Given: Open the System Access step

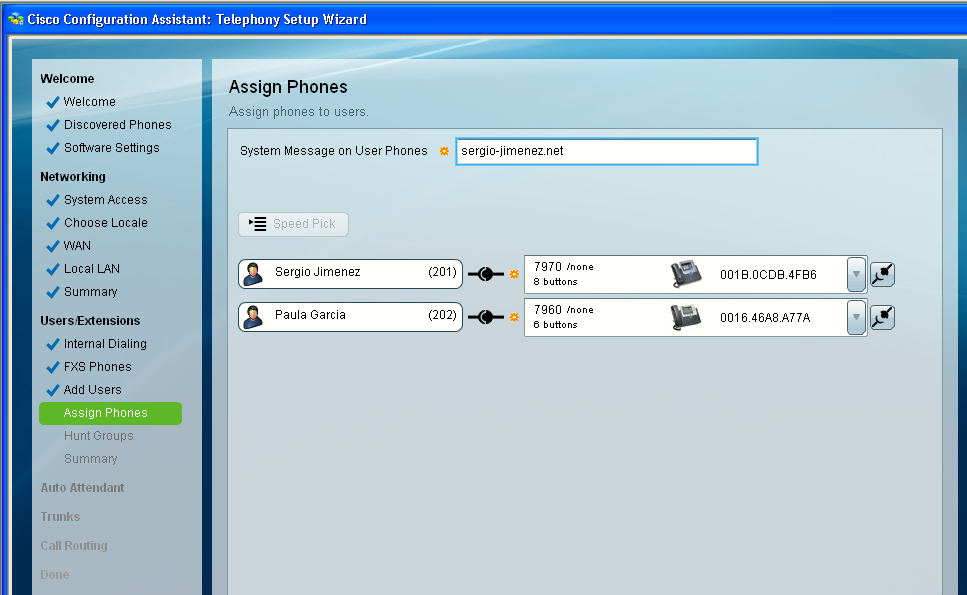Looking at the screenshot, I should [105, 200].
